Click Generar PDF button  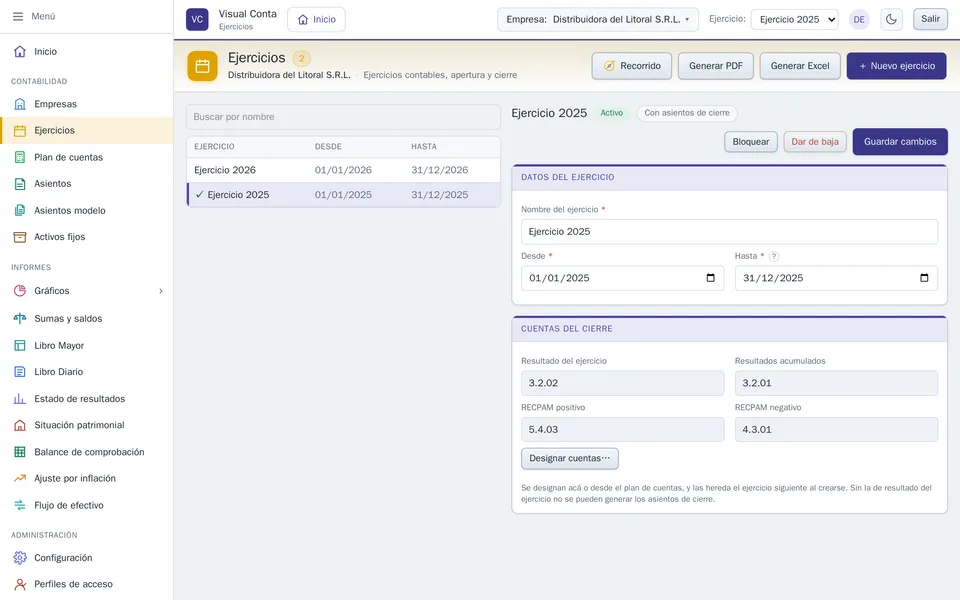[716, 66]
